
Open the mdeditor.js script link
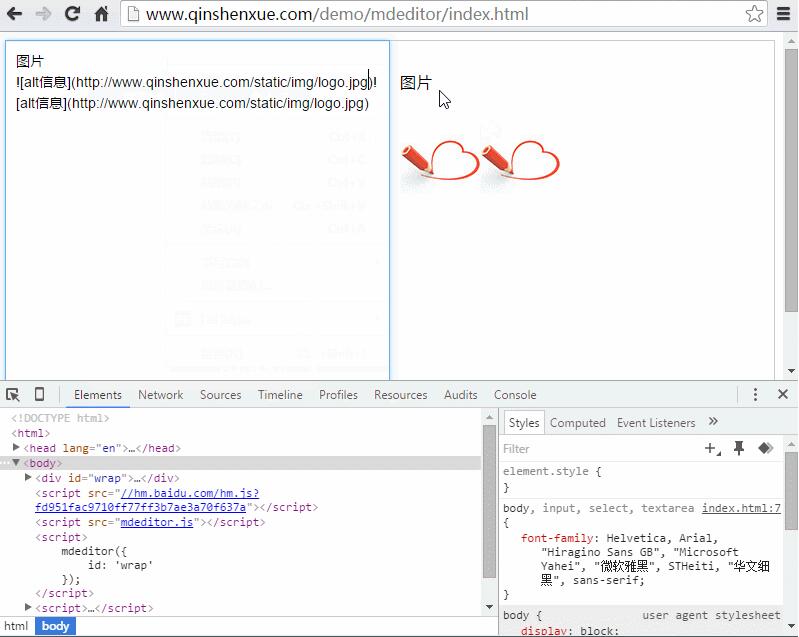pos(156,522)
